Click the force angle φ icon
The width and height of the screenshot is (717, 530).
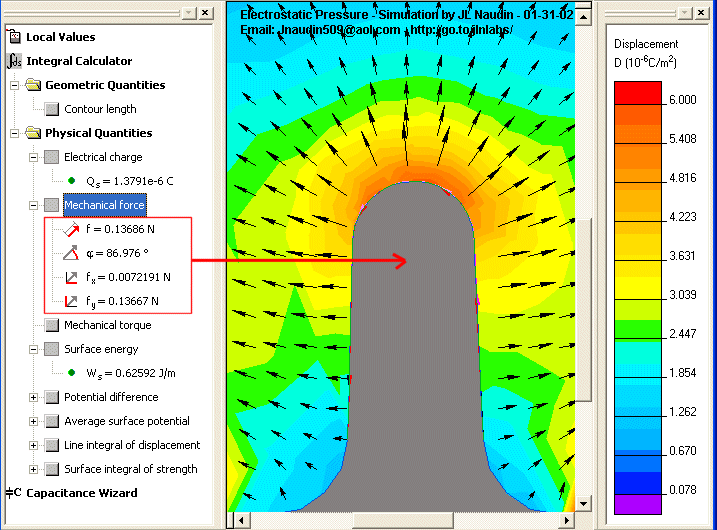click(x=71, y=253)
